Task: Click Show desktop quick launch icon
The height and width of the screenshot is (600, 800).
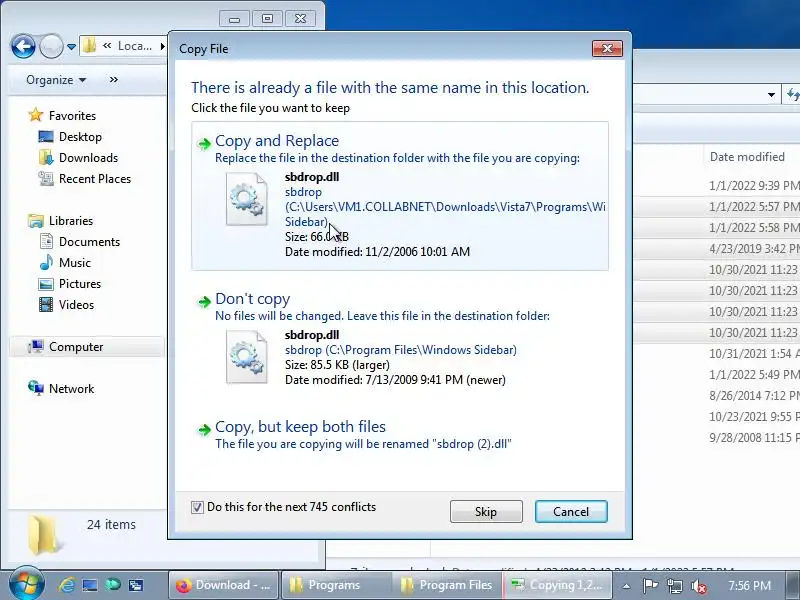Action: click(x=90, y=585)
